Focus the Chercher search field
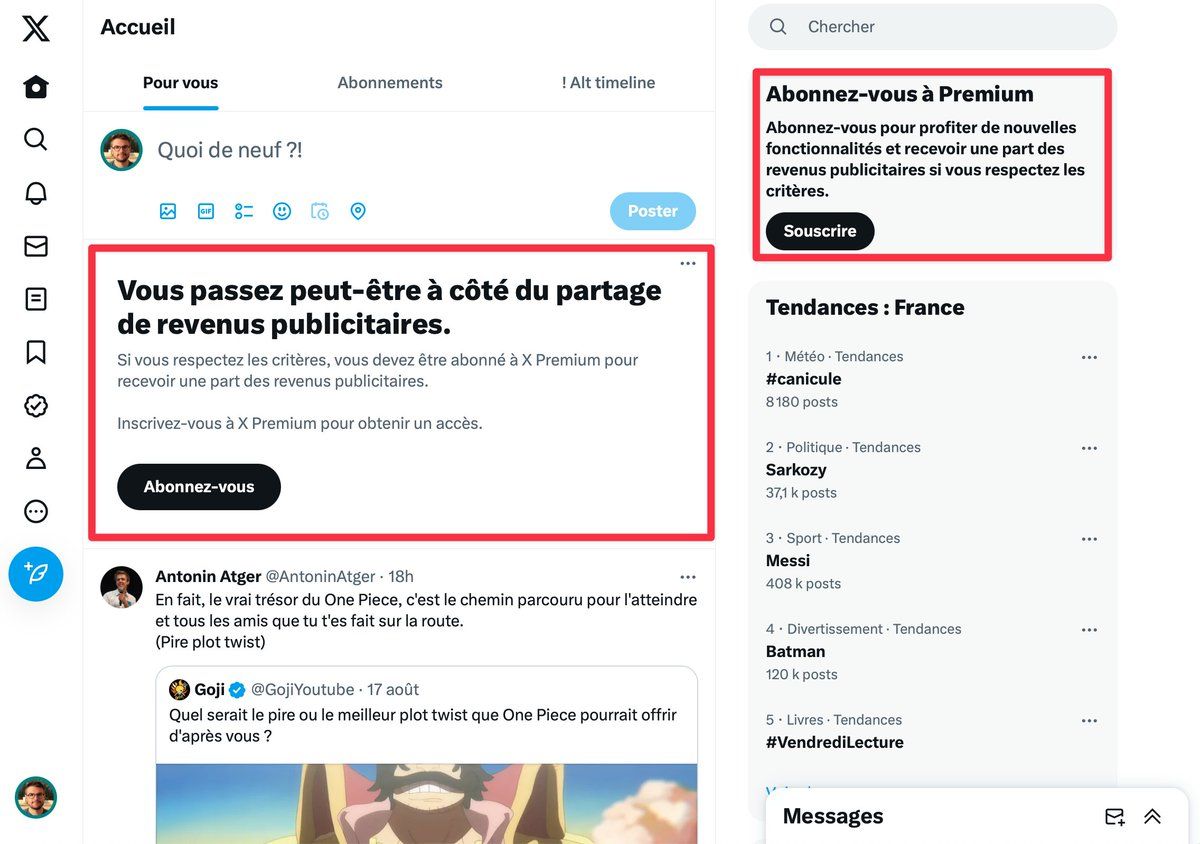This screenshot has height=844, width=1200. tap(932, 27)
